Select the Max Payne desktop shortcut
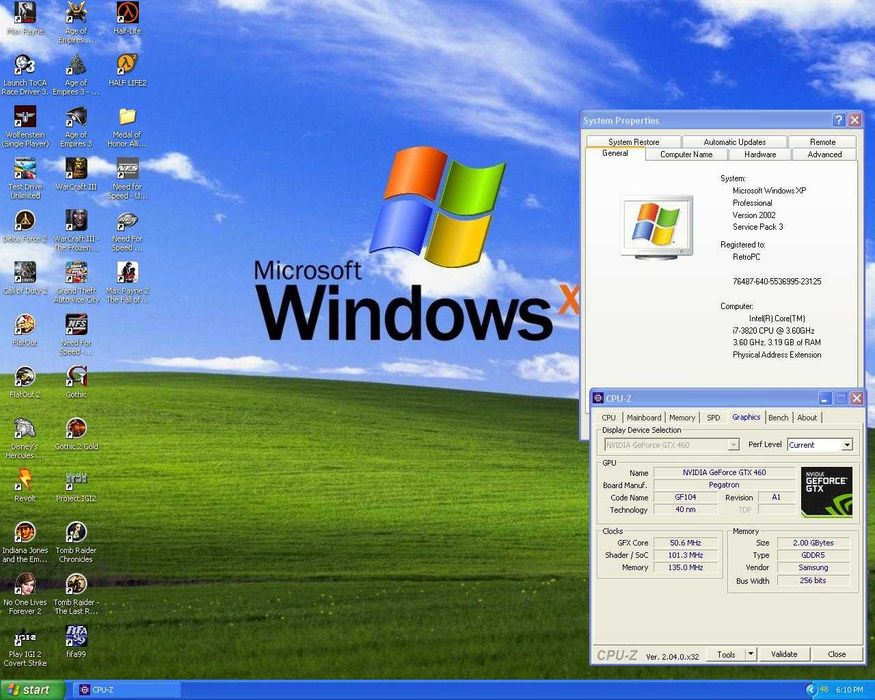The height and width of the screenshot is (700, 875). tap(25, 19)
